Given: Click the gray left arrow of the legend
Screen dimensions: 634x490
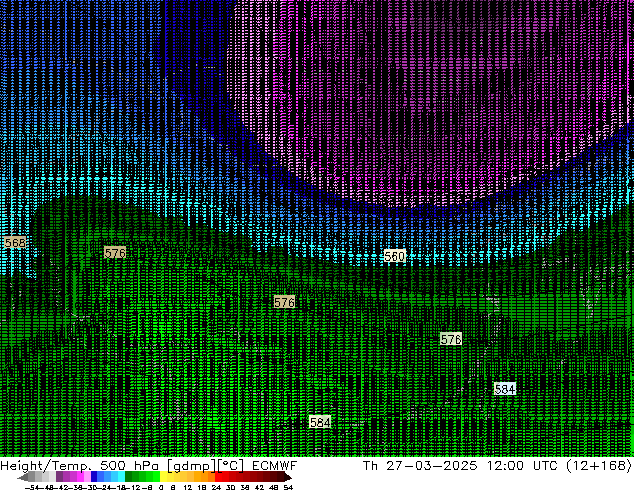Looking at the screenshot, I should point(23,478).
